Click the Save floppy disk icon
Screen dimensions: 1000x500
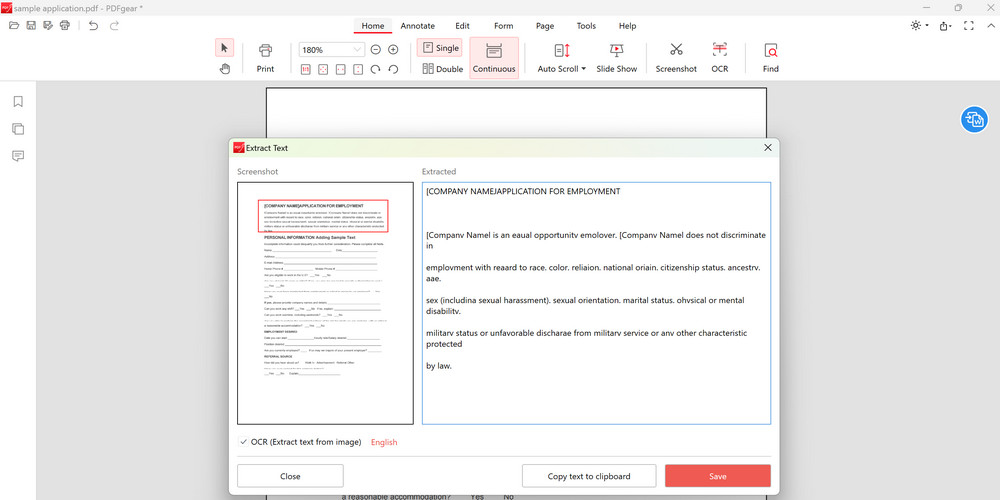(x=31, y=26)
